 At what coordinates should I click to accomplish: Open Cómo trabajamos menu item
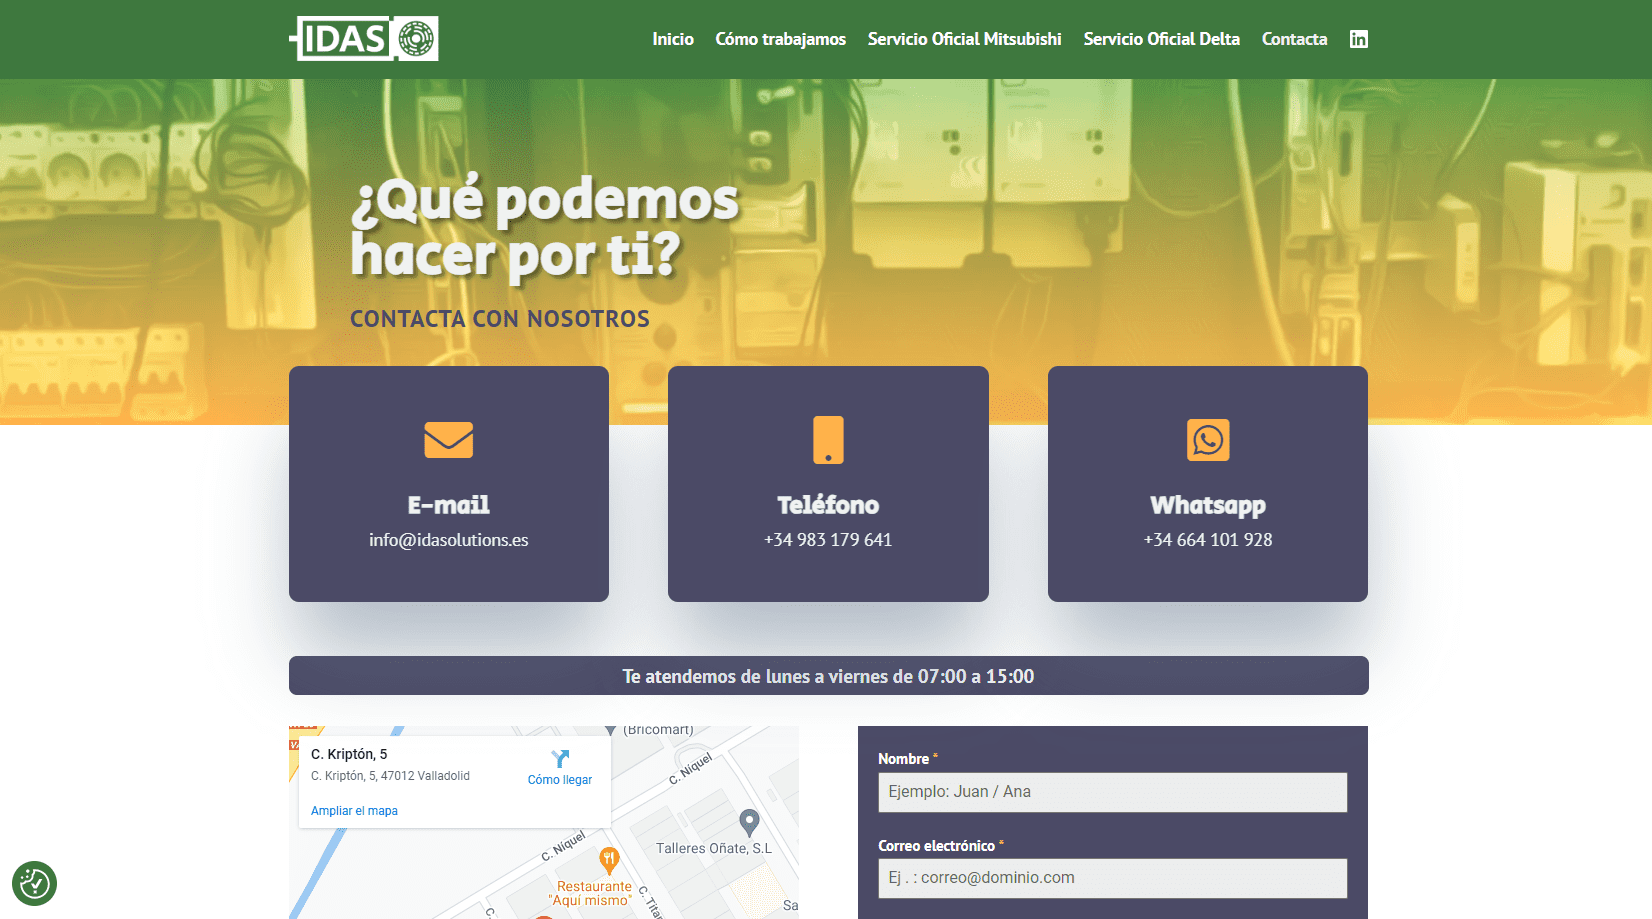pyautogui.click(x=781, y=39)
